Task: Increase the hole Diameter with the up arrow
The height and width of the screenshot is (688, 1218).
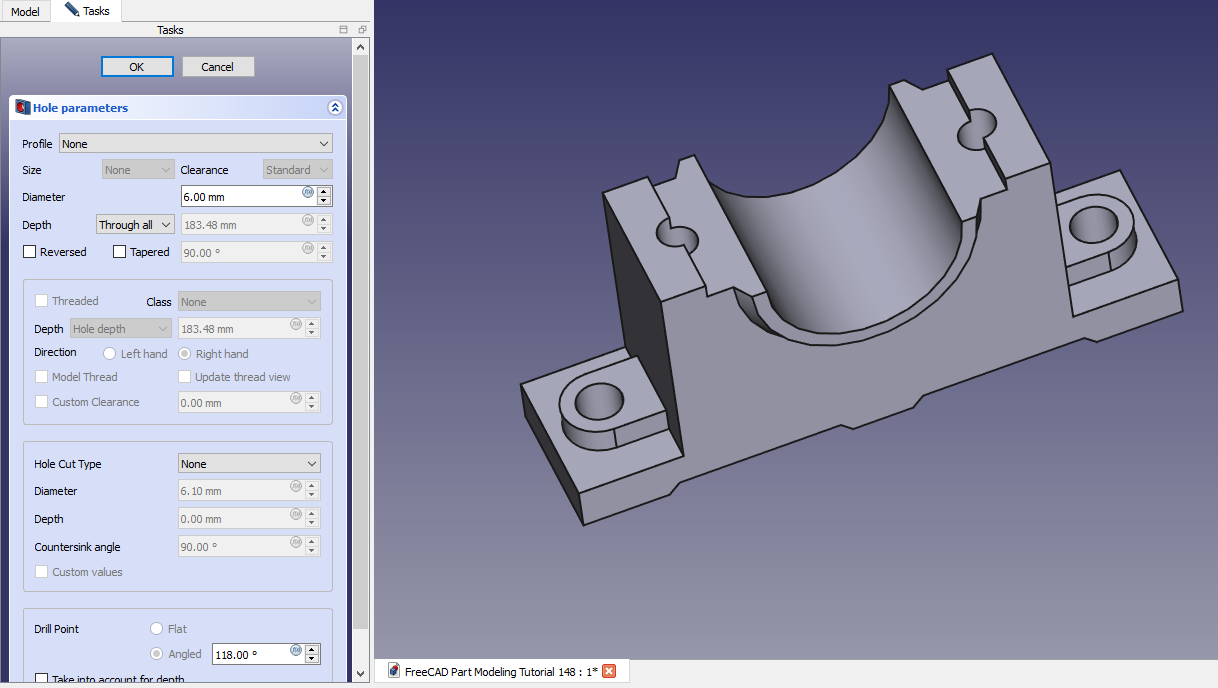Action: coord(324,192)
